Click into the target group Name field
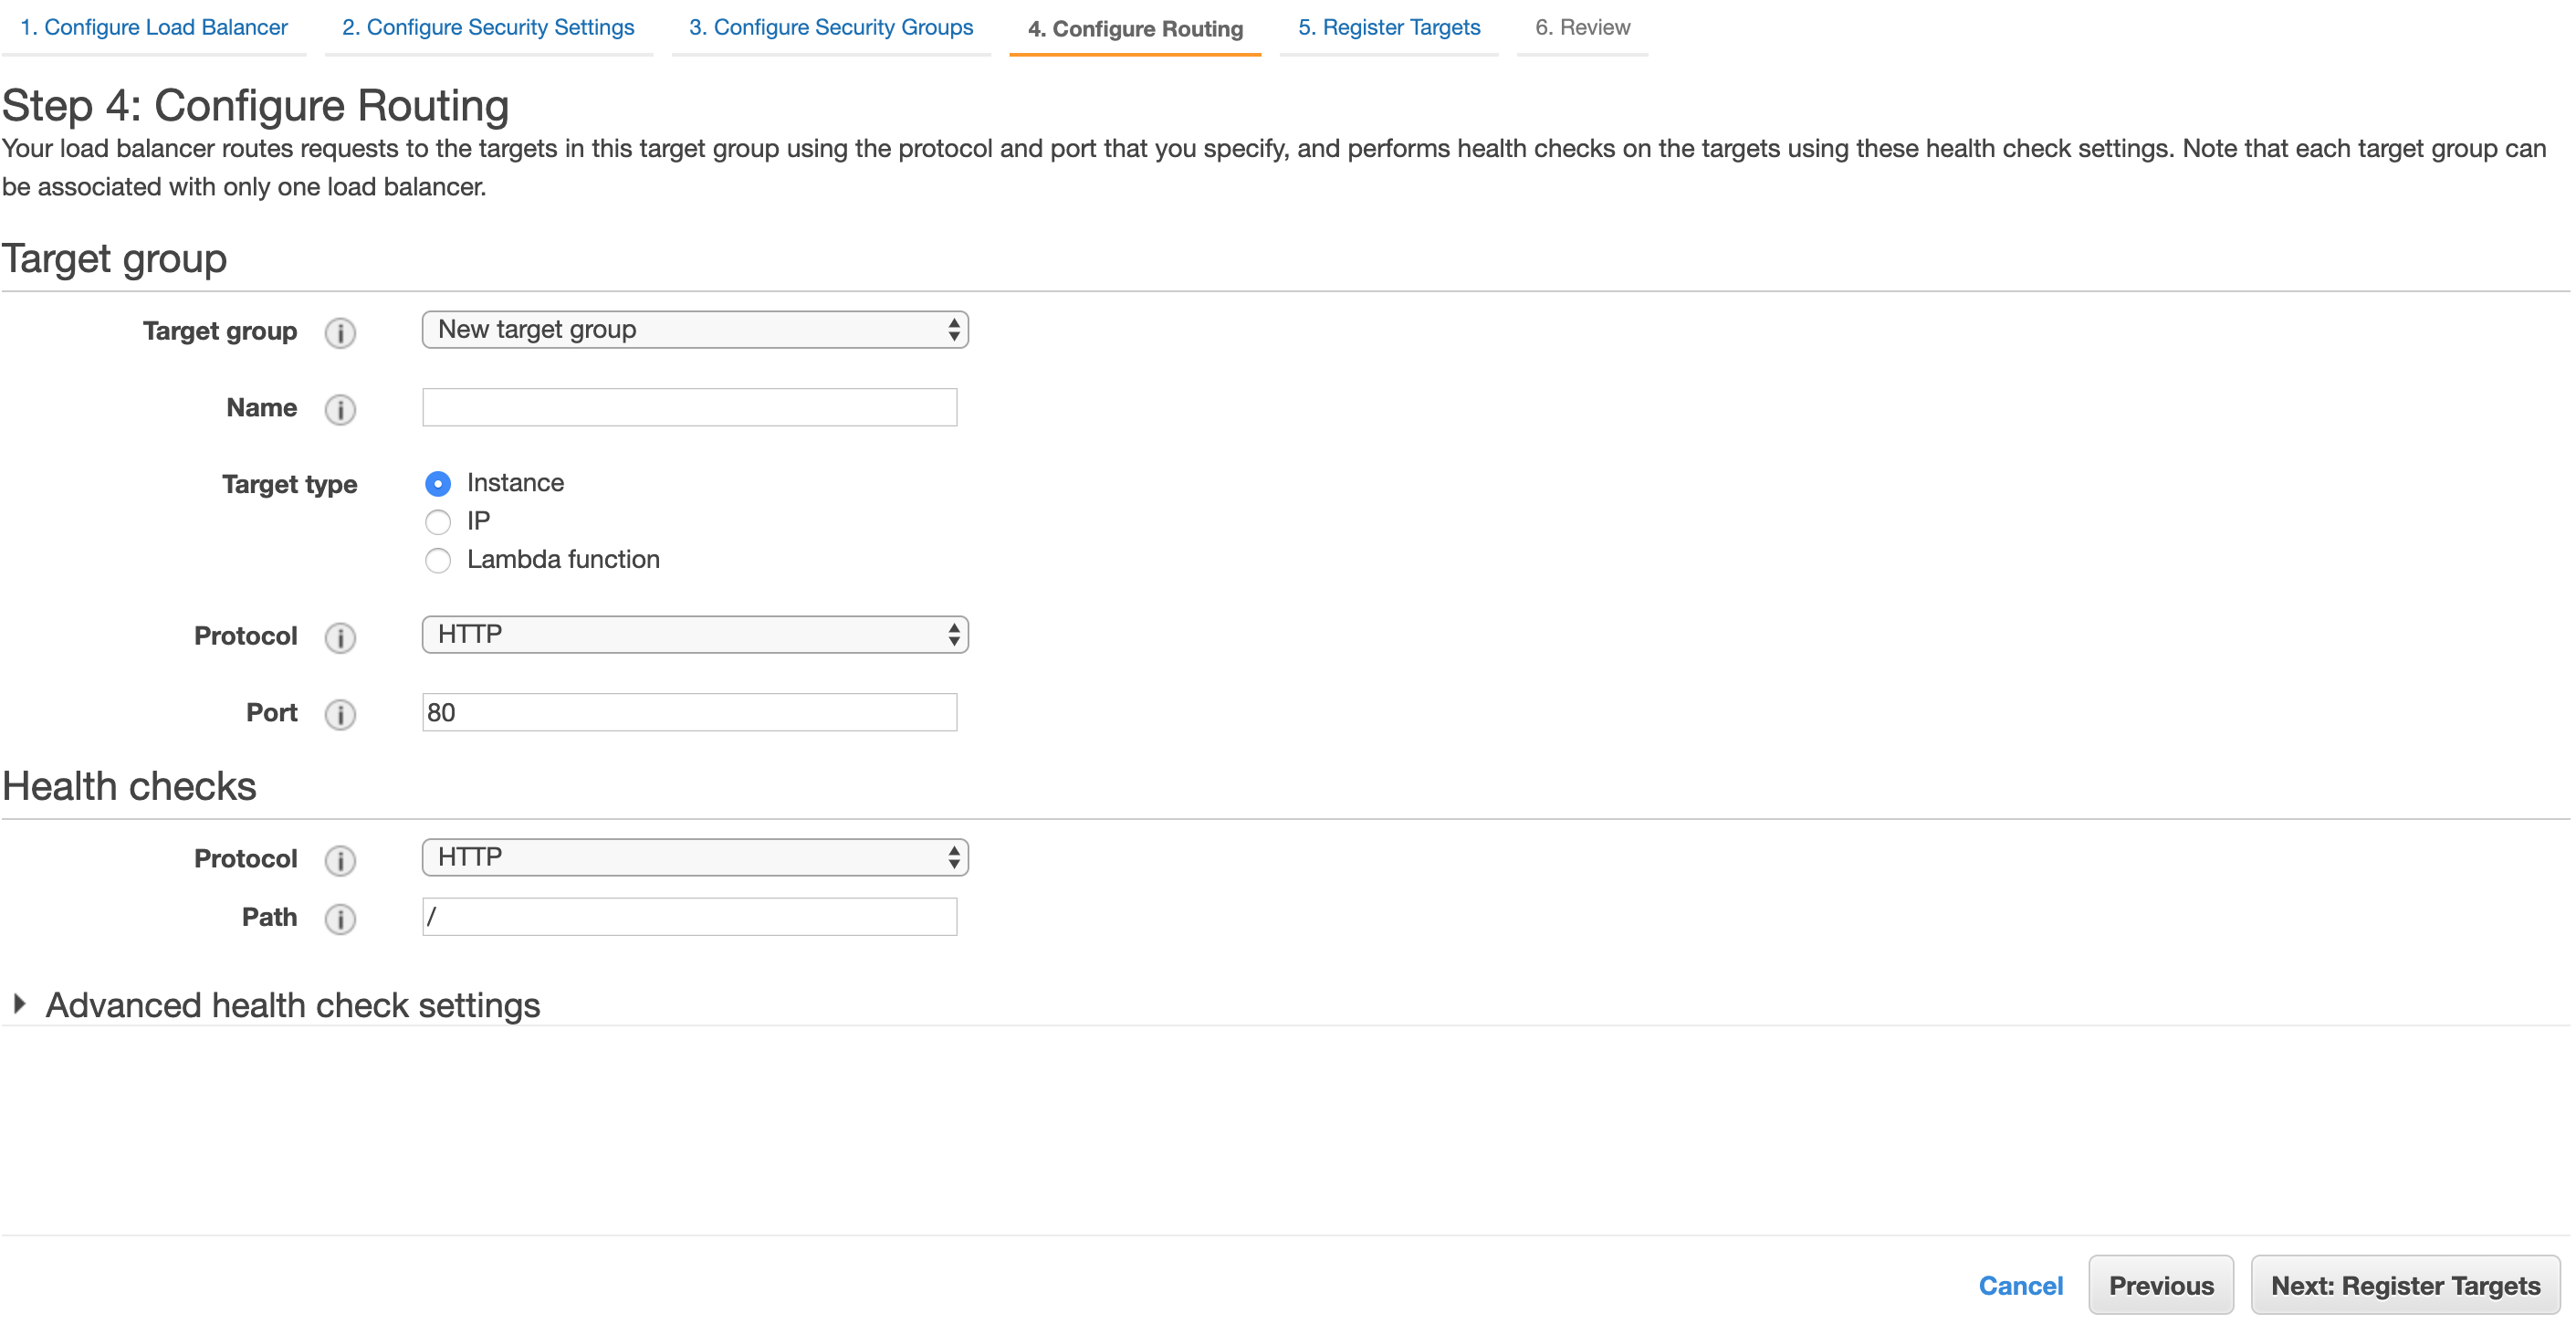Viewport: 2576px width, 1324px height. [689, 408]
